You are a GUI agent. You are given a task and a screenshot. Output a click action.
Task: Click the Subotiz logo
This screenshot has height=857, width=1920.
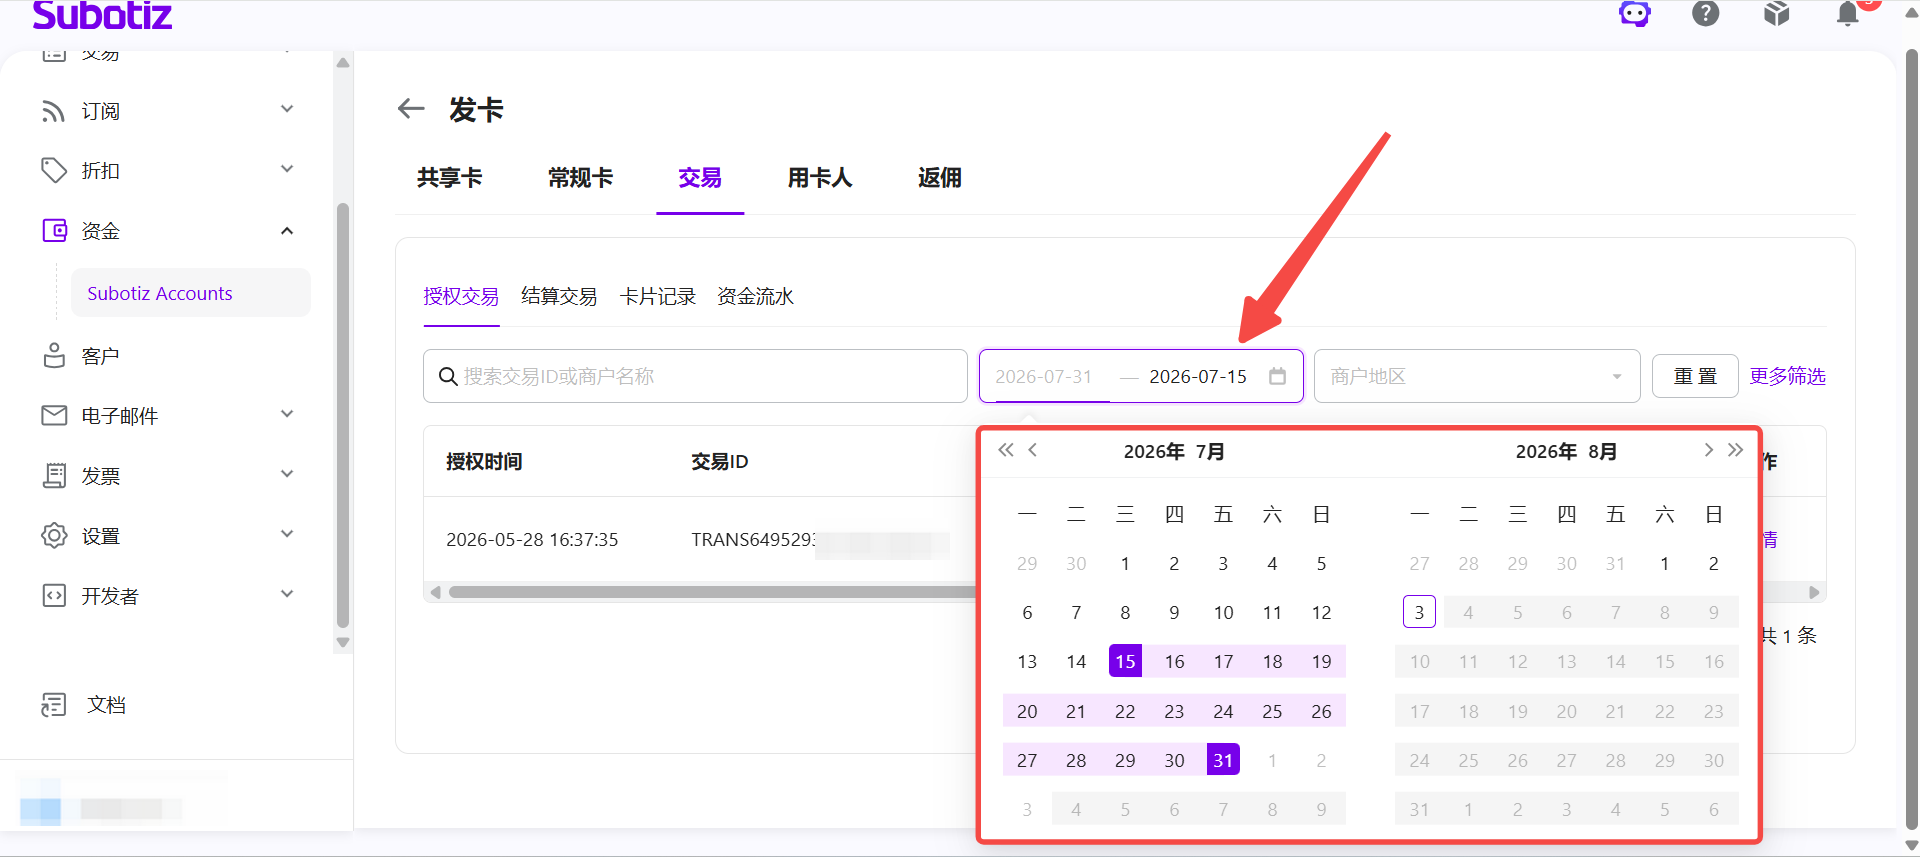[x=102, y=15]
